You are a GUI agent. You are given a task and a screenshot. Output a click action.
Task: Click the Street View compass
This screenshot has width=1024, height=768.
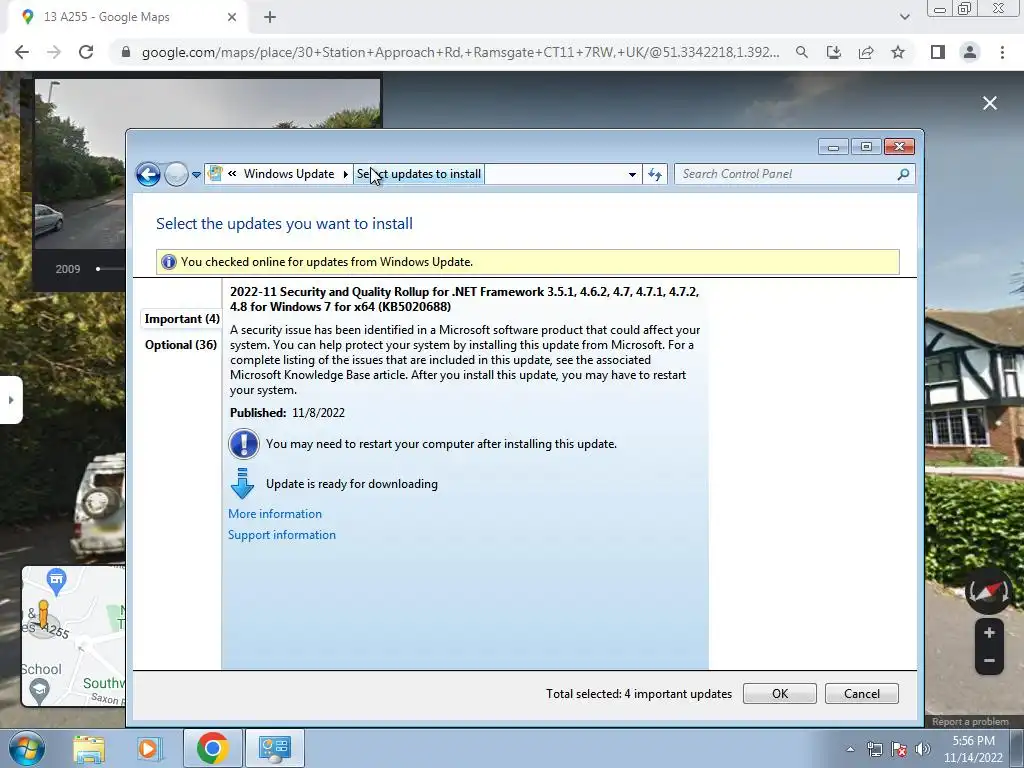[989, 592]
